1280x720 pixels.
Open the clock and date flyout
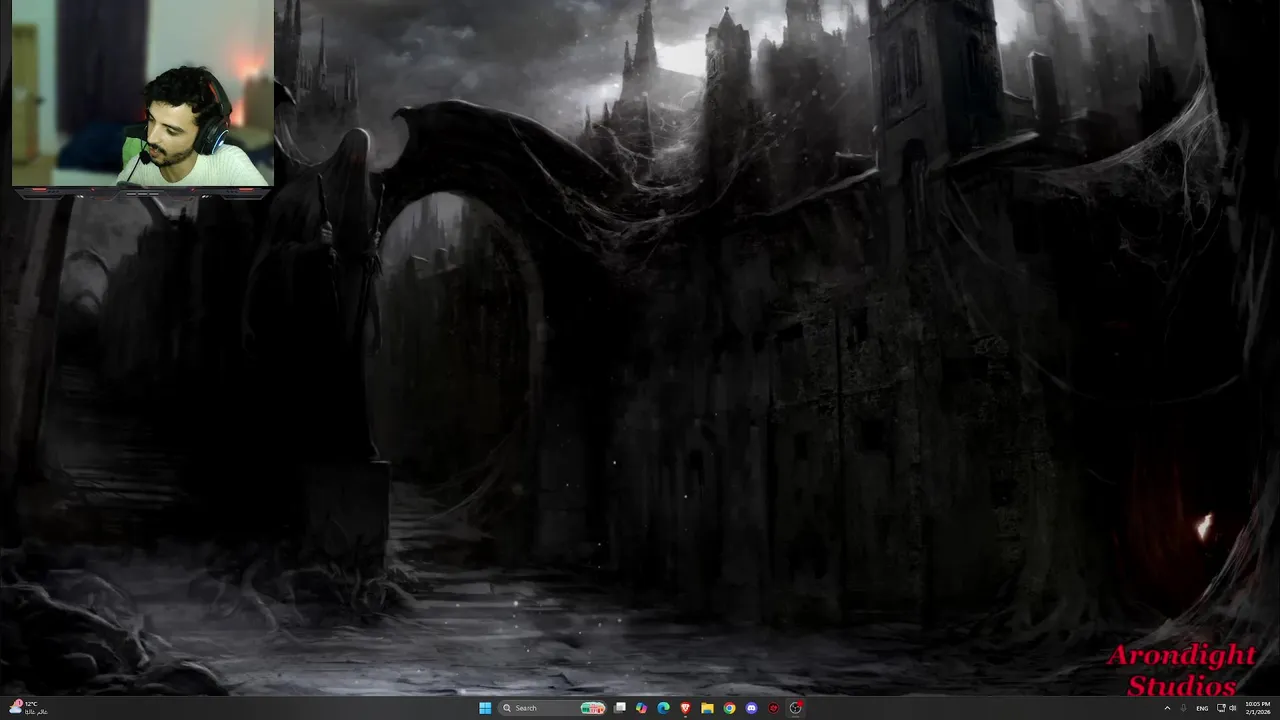[x=1258, y=708]
